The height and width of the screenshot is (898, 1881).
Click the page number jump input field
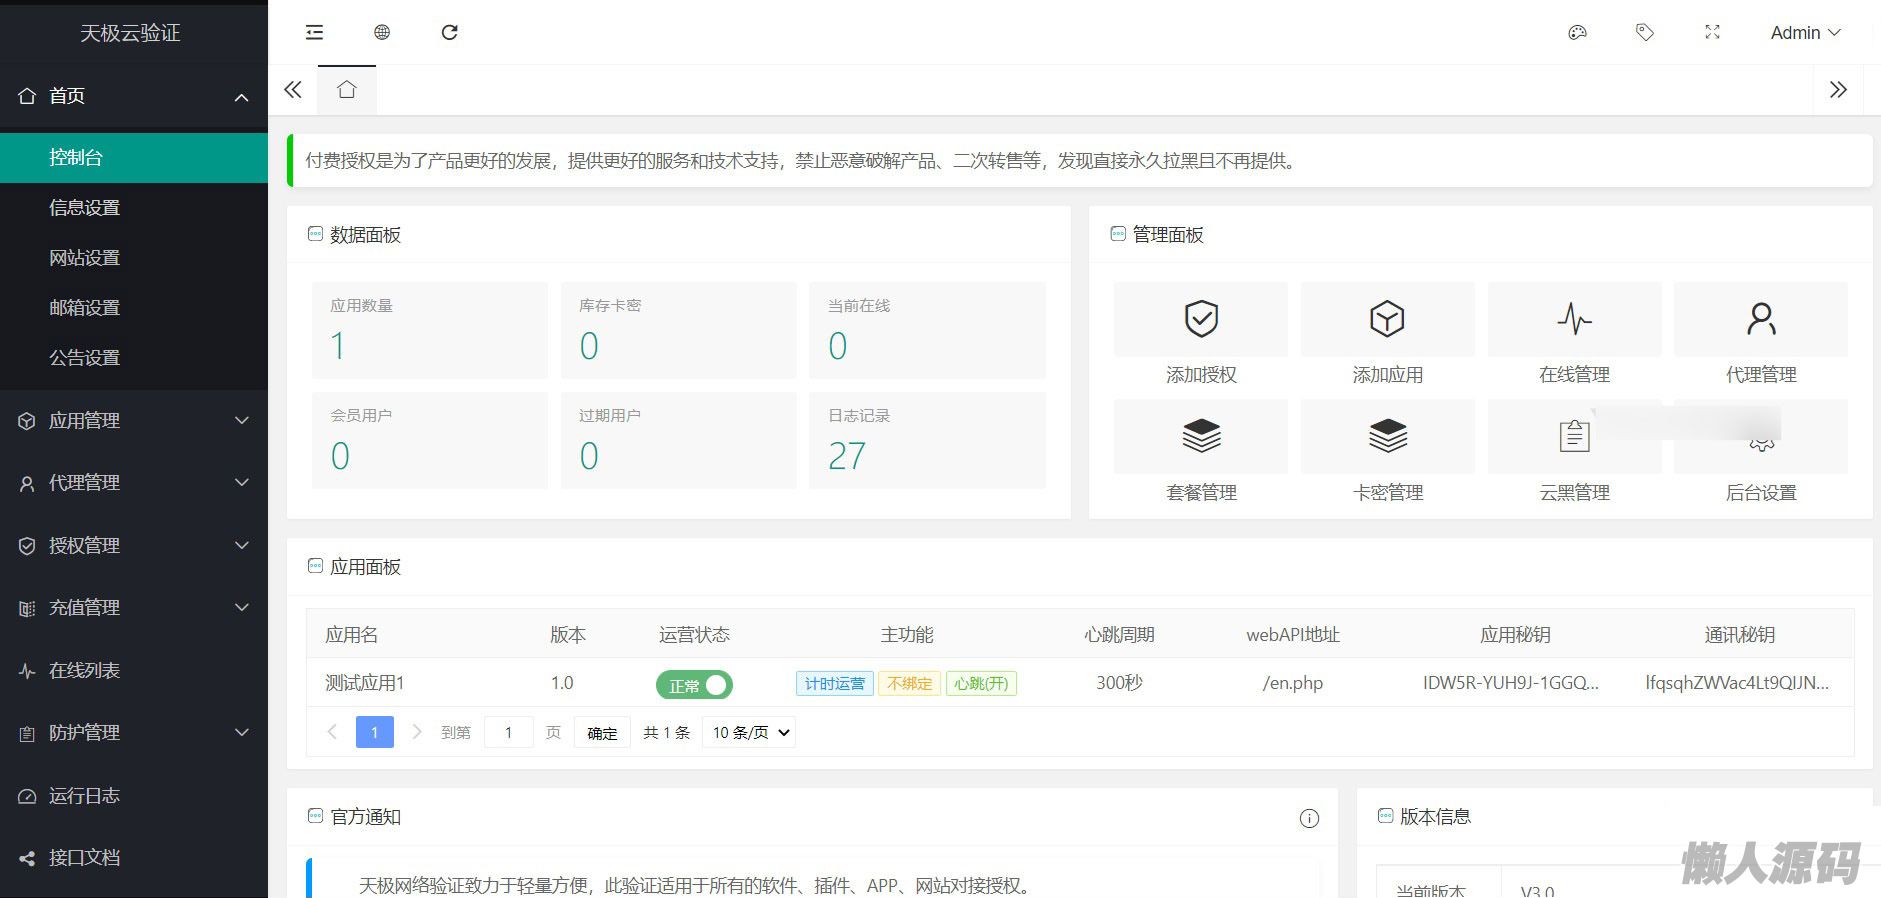(x=508, y=733)
